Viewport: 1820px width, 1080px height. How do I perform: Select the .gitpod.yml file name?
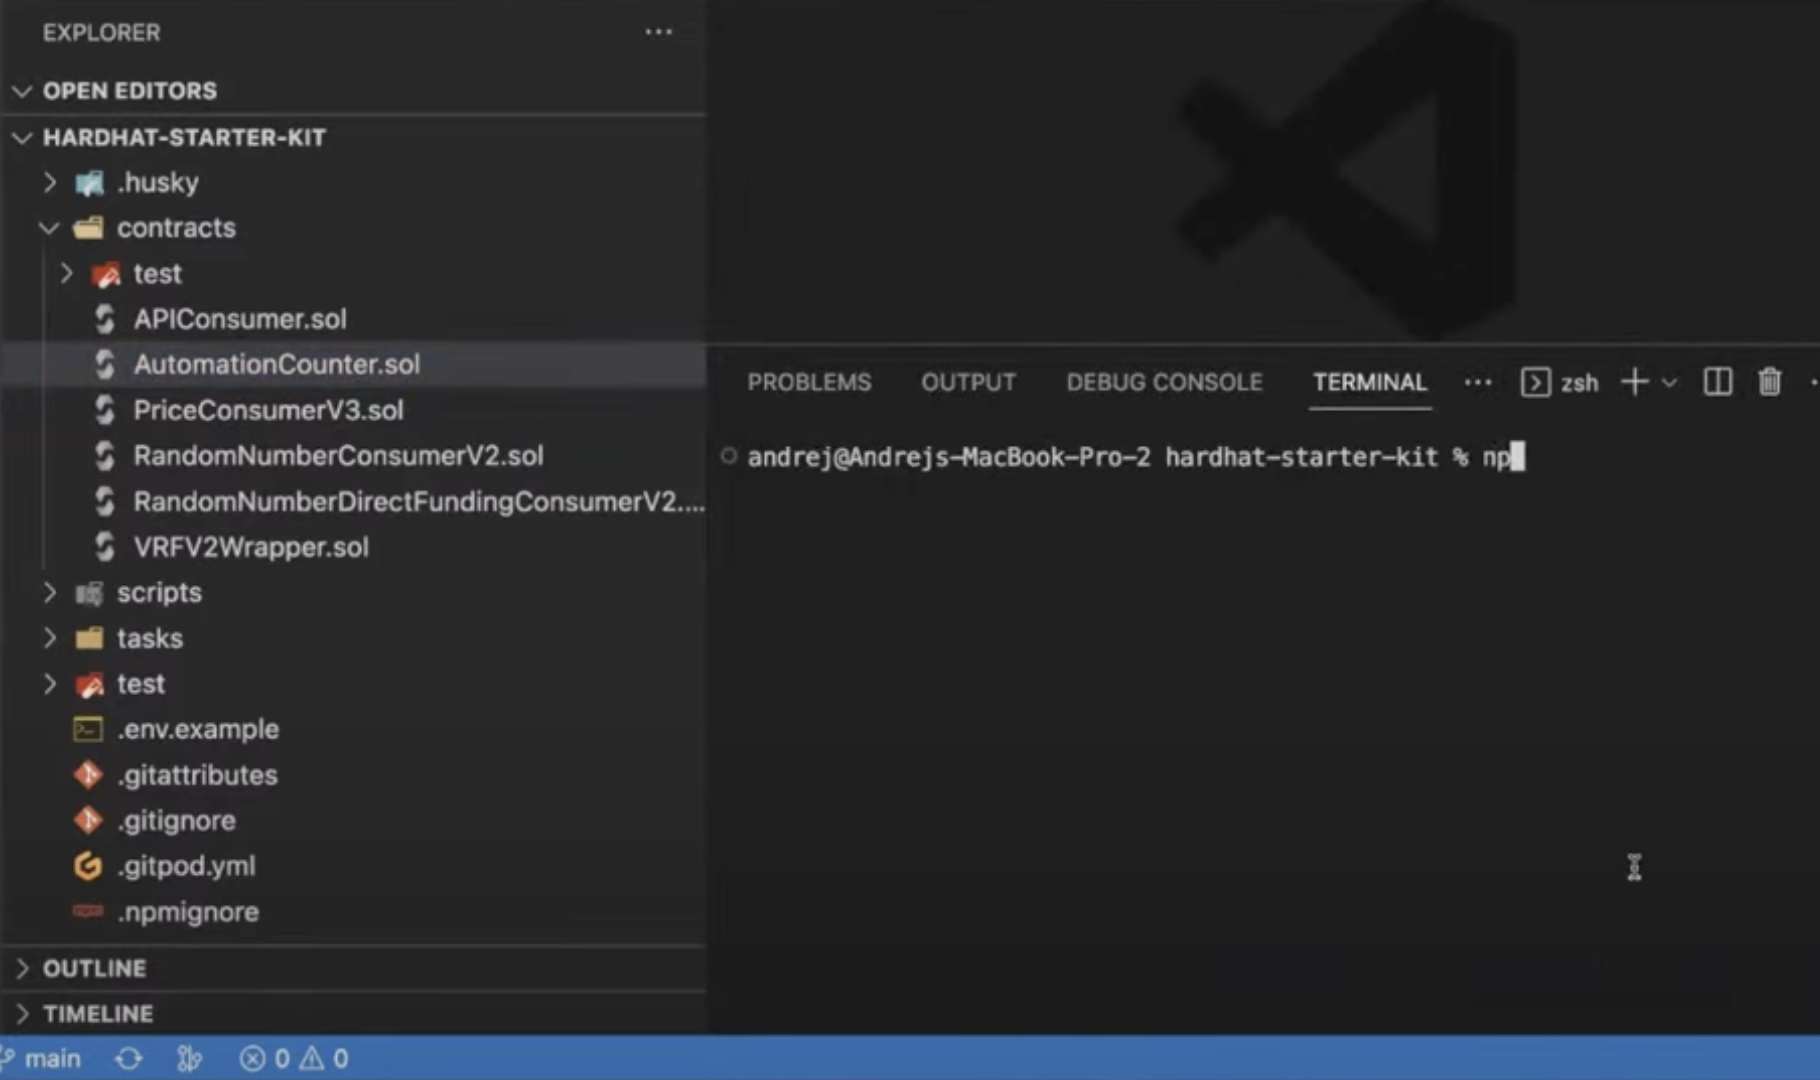[186, 866]
